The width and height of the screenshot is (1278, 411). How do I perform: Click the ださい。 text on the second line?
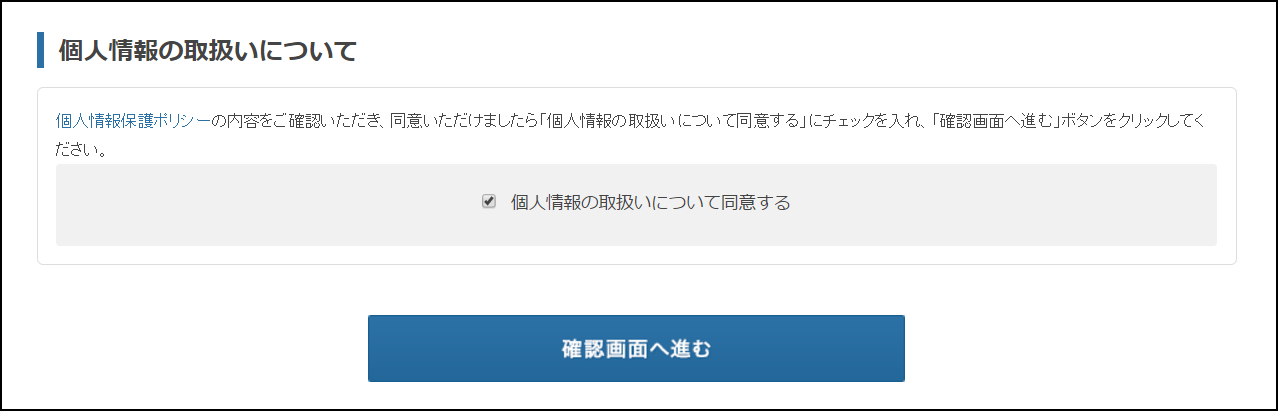click(x=83, y=152)
